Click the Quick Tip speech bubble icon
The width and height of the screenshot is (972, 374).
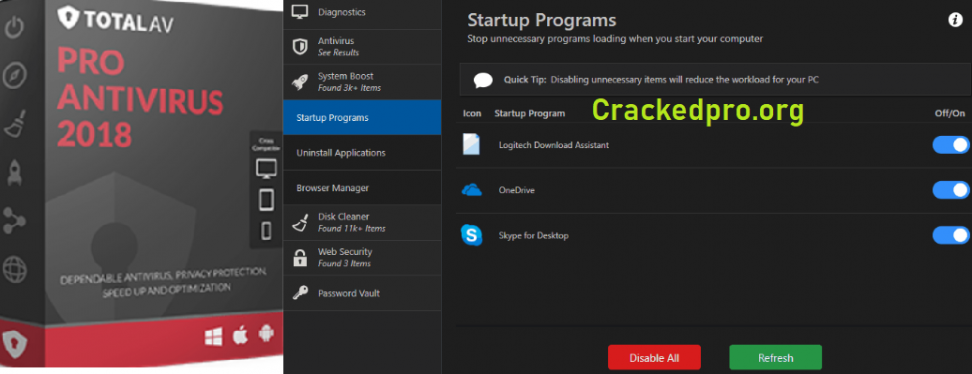(x=483, y=80)
